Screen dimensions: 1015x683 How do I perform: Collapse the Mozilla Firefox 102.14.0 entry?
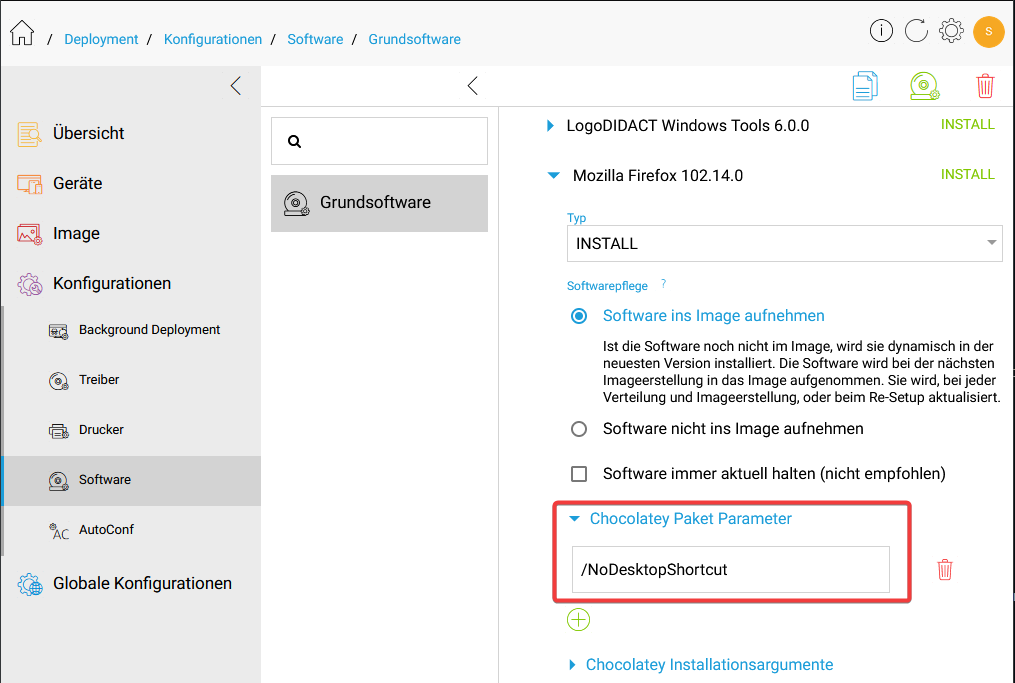(553, 175)
